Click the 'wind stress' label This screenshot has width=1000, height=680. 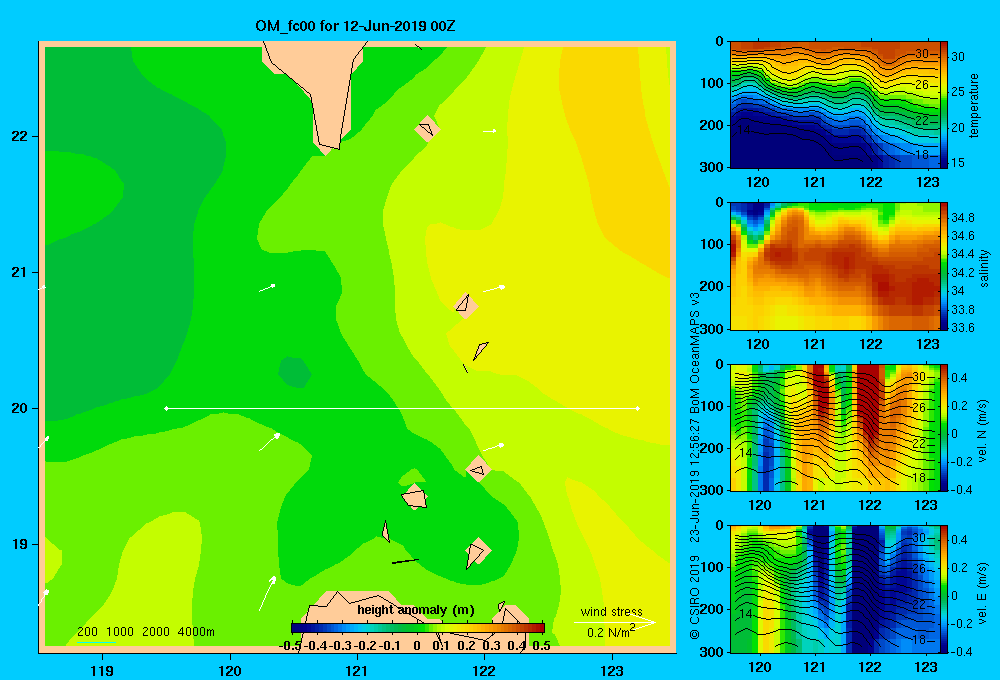(611, 611)
